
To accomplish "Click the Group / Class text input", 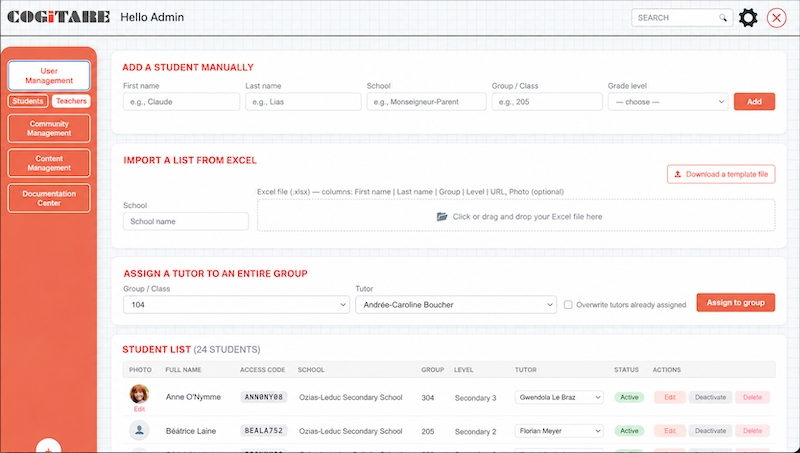I will 547,102.
